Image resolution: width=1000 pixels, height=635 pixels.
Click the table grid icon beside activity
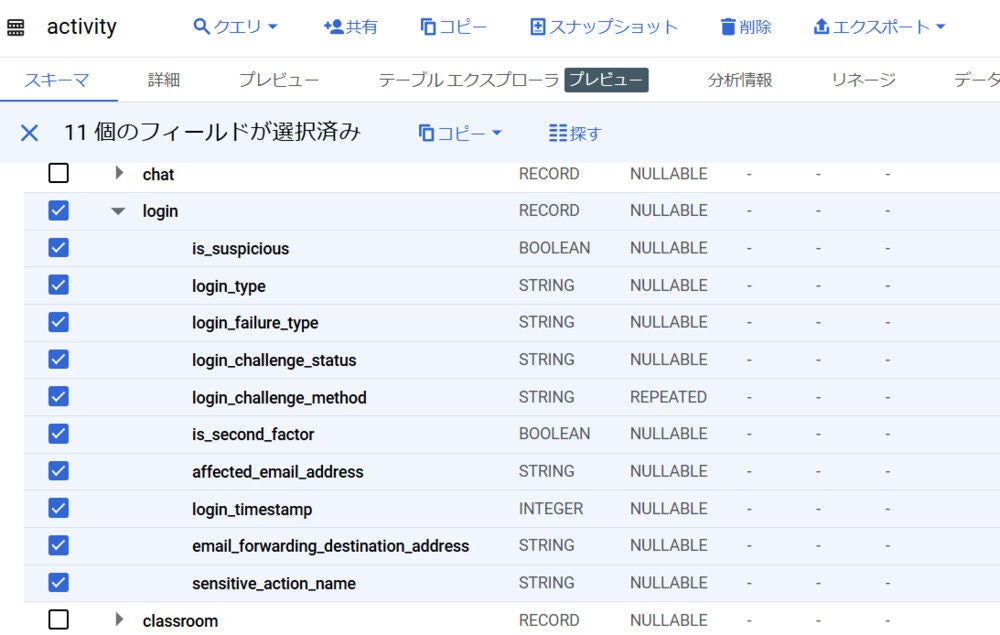click(x=14, y=25)
